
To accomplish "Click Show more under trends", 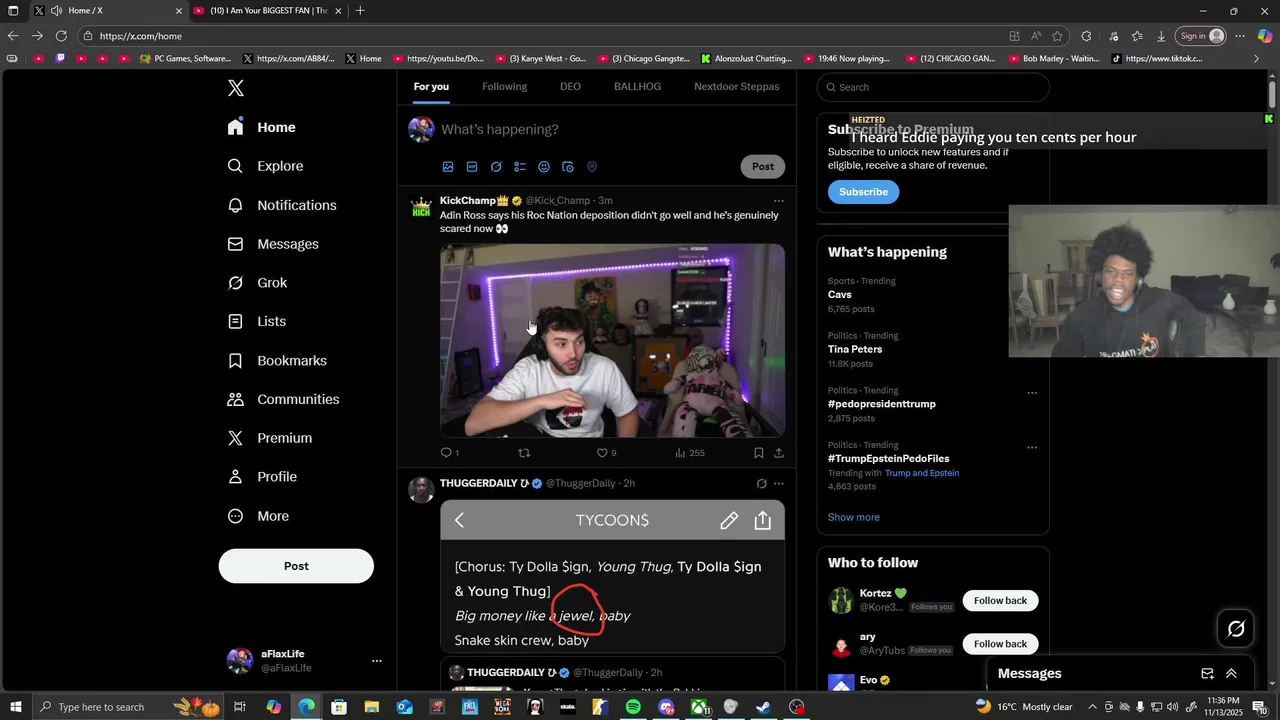I will click(x=854, y=517).
